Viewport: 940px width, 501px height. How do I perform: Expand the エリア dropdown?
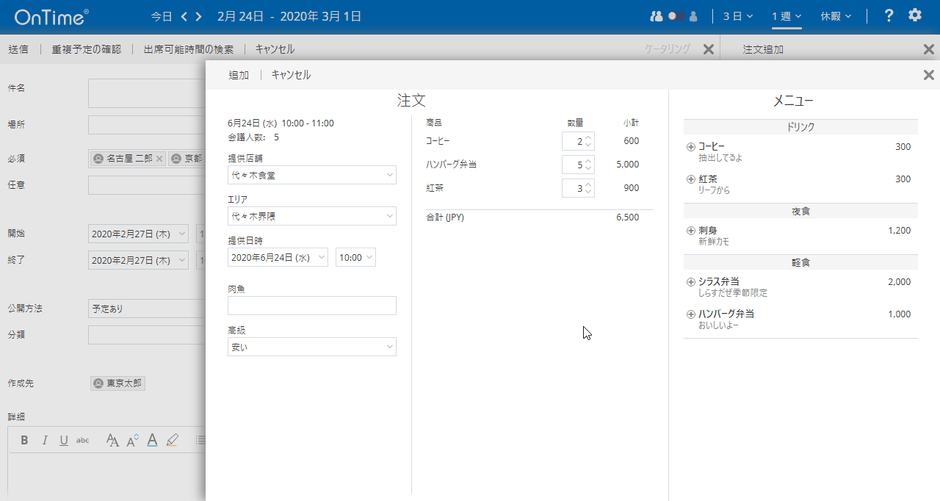pyautogui.click(x=312, y=216)
